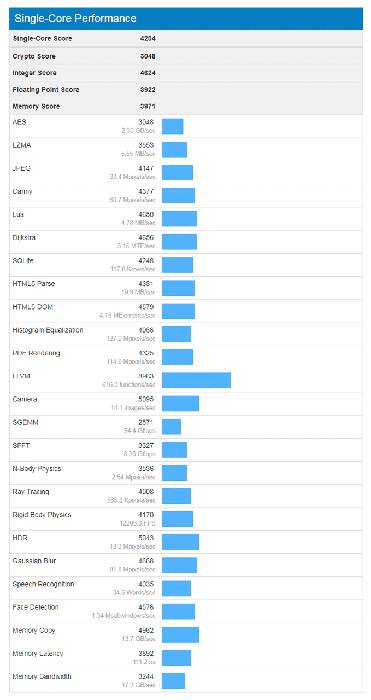The image size is (371, 700).
Task: Click the Floating Point Score label
Action: [x=46, y=90]
